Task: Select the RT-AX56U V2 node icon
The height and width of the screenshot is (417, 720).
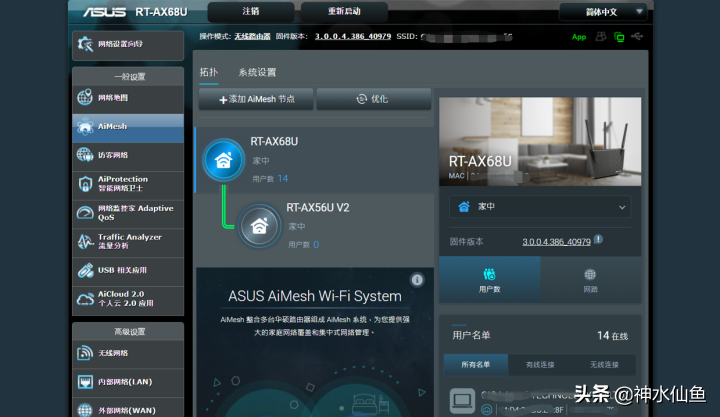Action: pyautogui.click(x=259, y=224)
